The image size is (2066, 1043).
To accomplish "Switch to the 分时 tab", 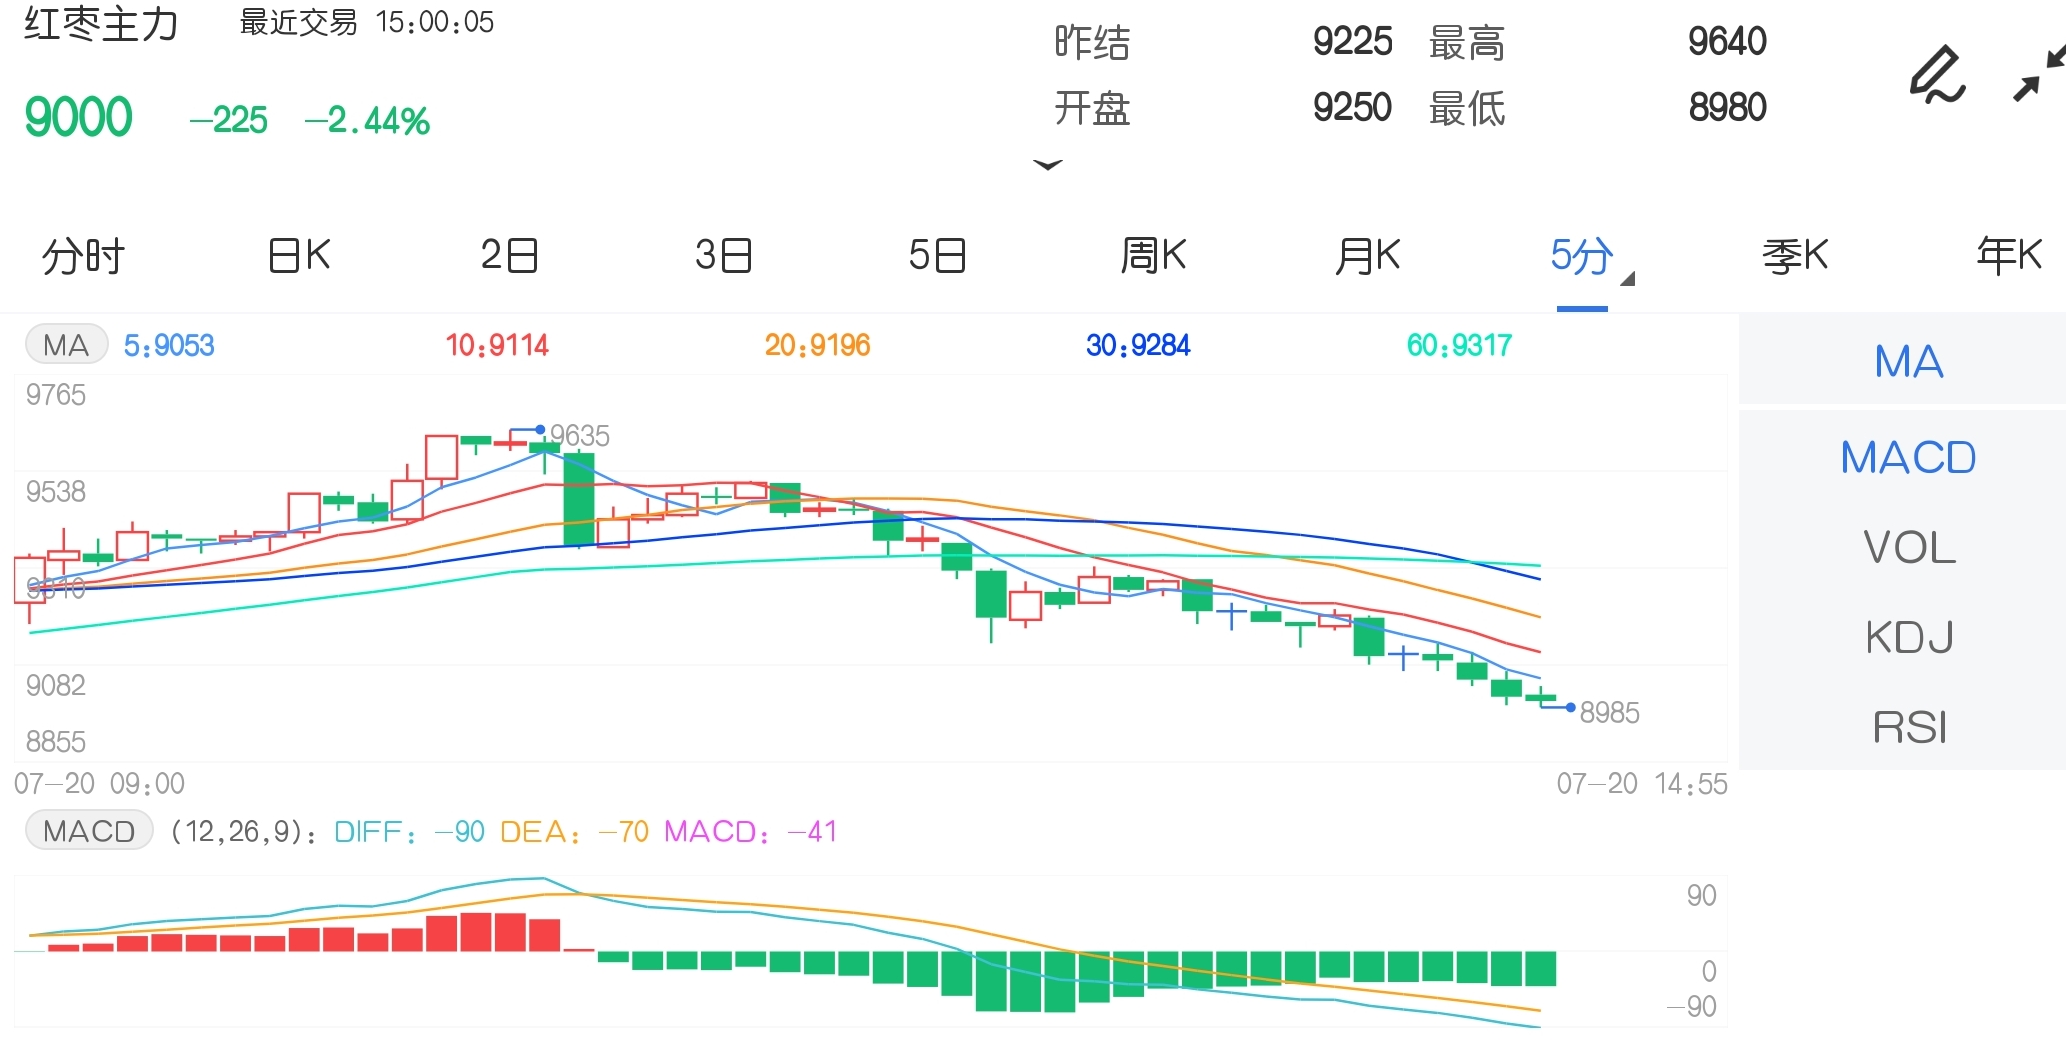I will click(83, 256).
